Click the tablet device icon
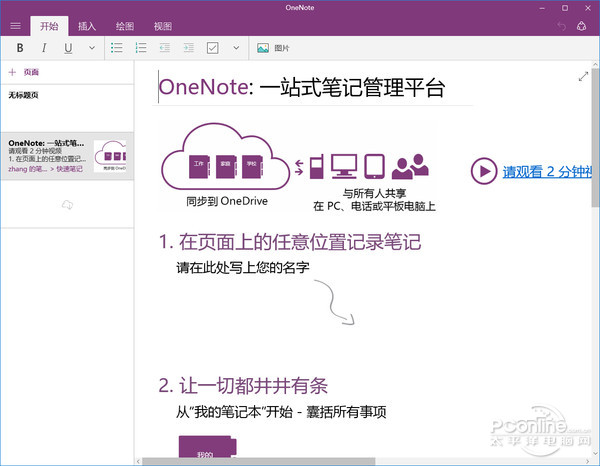 (x=375, y=166)
